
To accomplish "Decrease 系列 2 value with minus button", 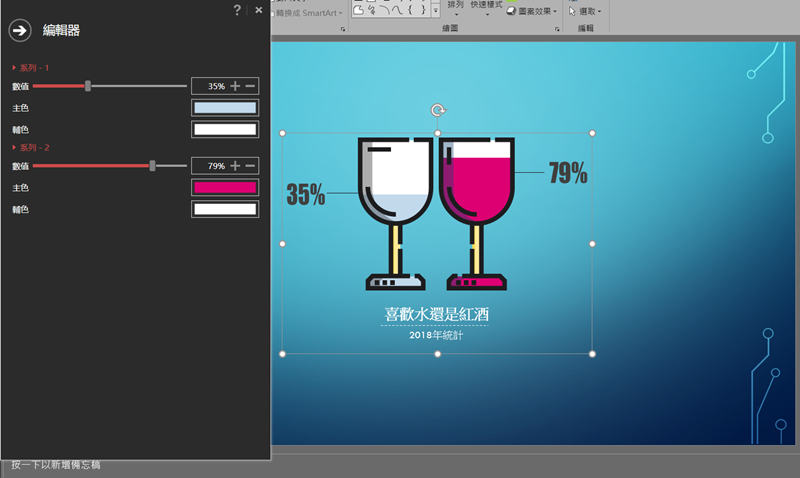I will (x=250, y=165).
